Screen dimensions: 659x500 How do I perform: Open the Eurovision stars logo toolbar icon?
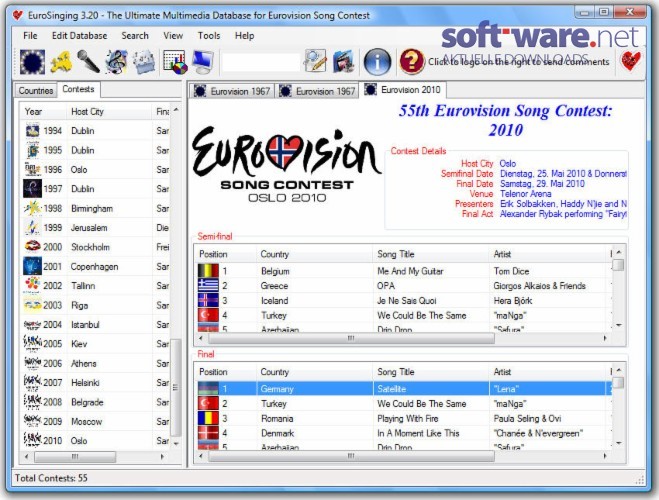tap(32, 62)
